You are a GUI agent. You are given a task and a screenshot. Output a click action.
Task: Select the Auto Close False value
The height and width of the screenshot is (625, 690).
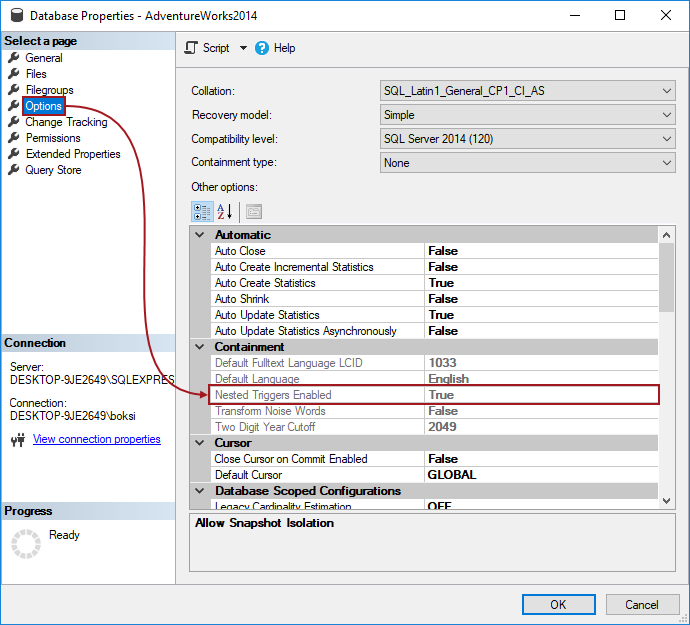(x=541, y=251)
